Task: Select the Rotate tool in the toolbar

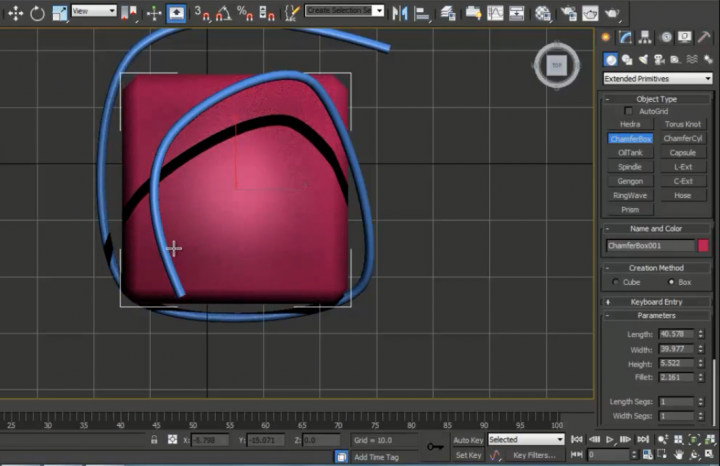Action: [37, 13]
